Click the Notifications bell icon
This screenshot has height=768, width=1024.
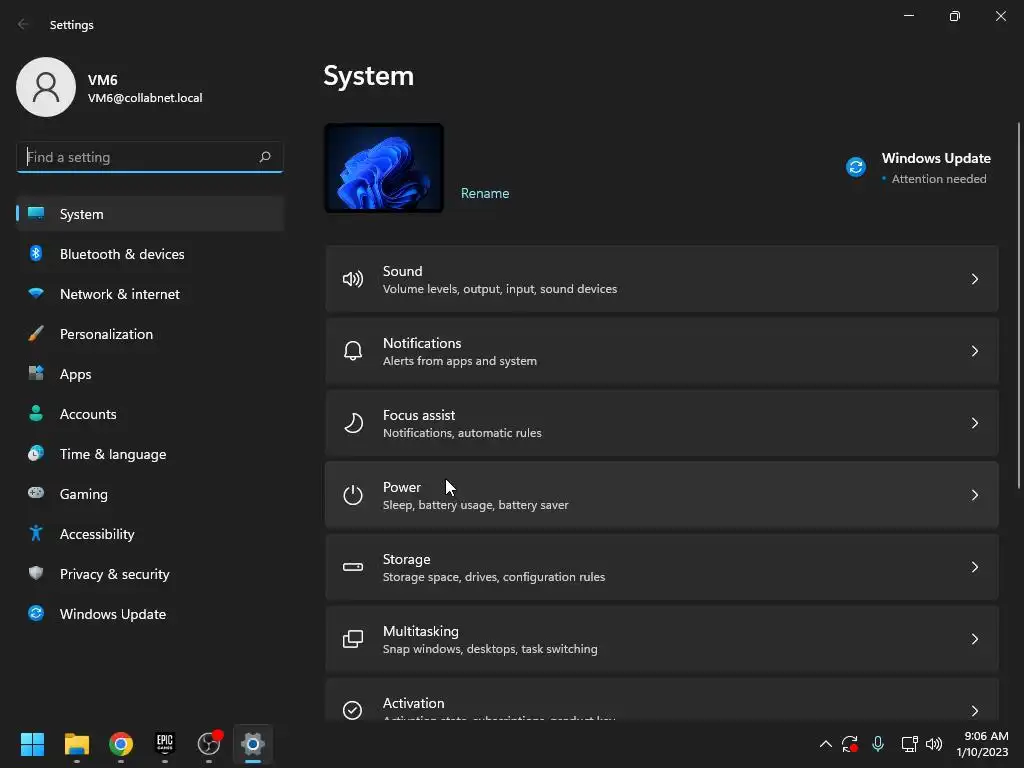(353, 351)
